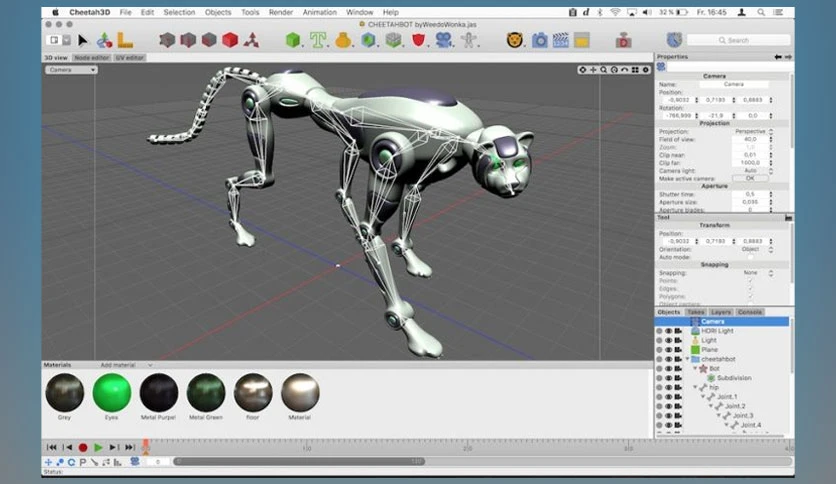Image resolution: width=836 pixels, height=484 pixels.
Task: Click the orange timeline playhead marker
Action: click(x=145, y=447)
